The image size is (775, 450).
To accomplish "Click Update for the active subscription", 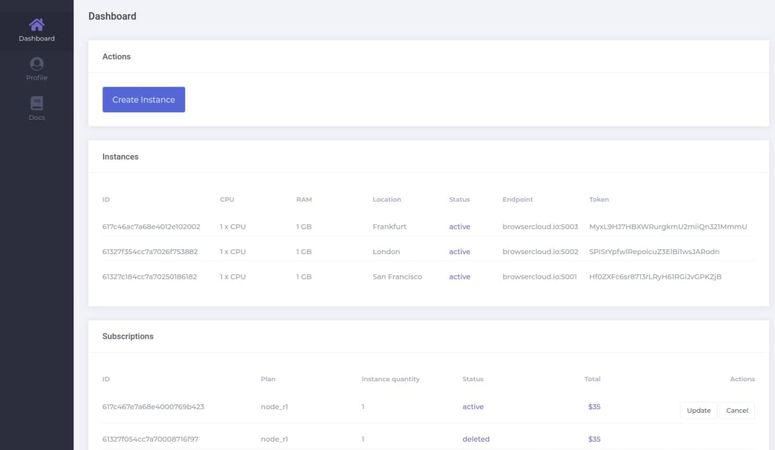I will pyautogui.click(x=698, y=410).
